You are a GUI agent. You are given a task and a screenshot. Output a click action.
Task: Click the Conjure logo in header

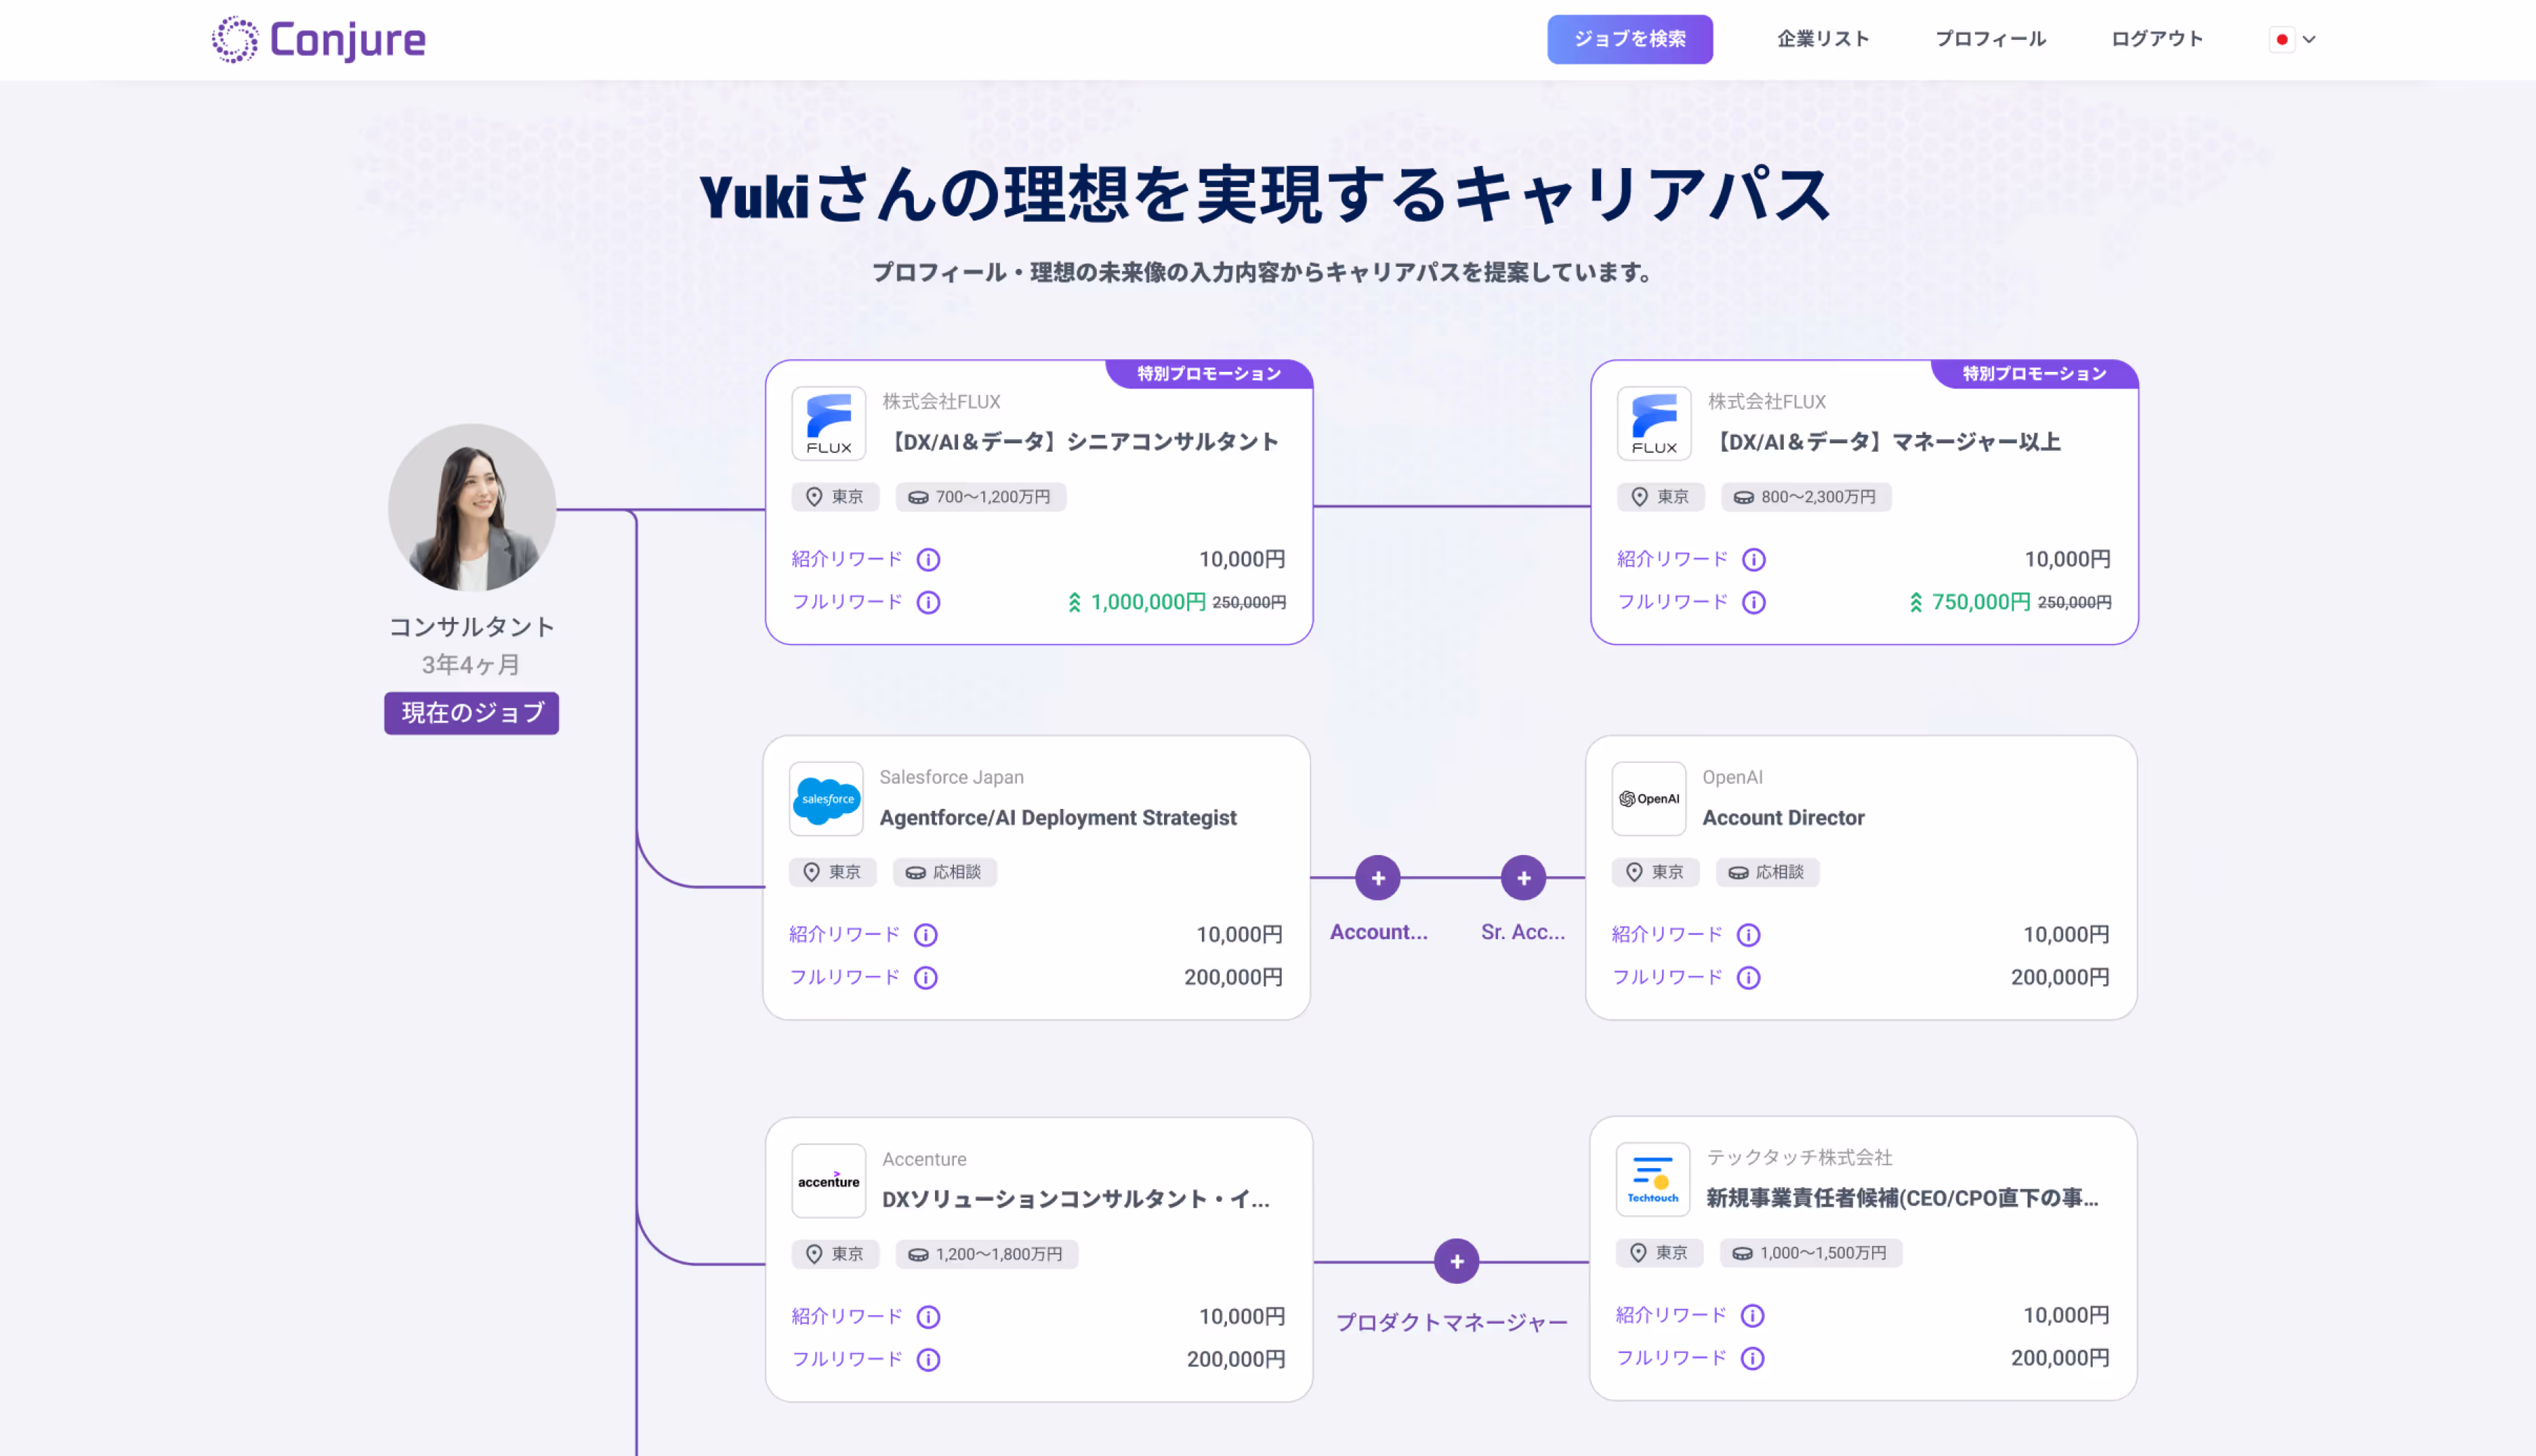tap(318, 40)
